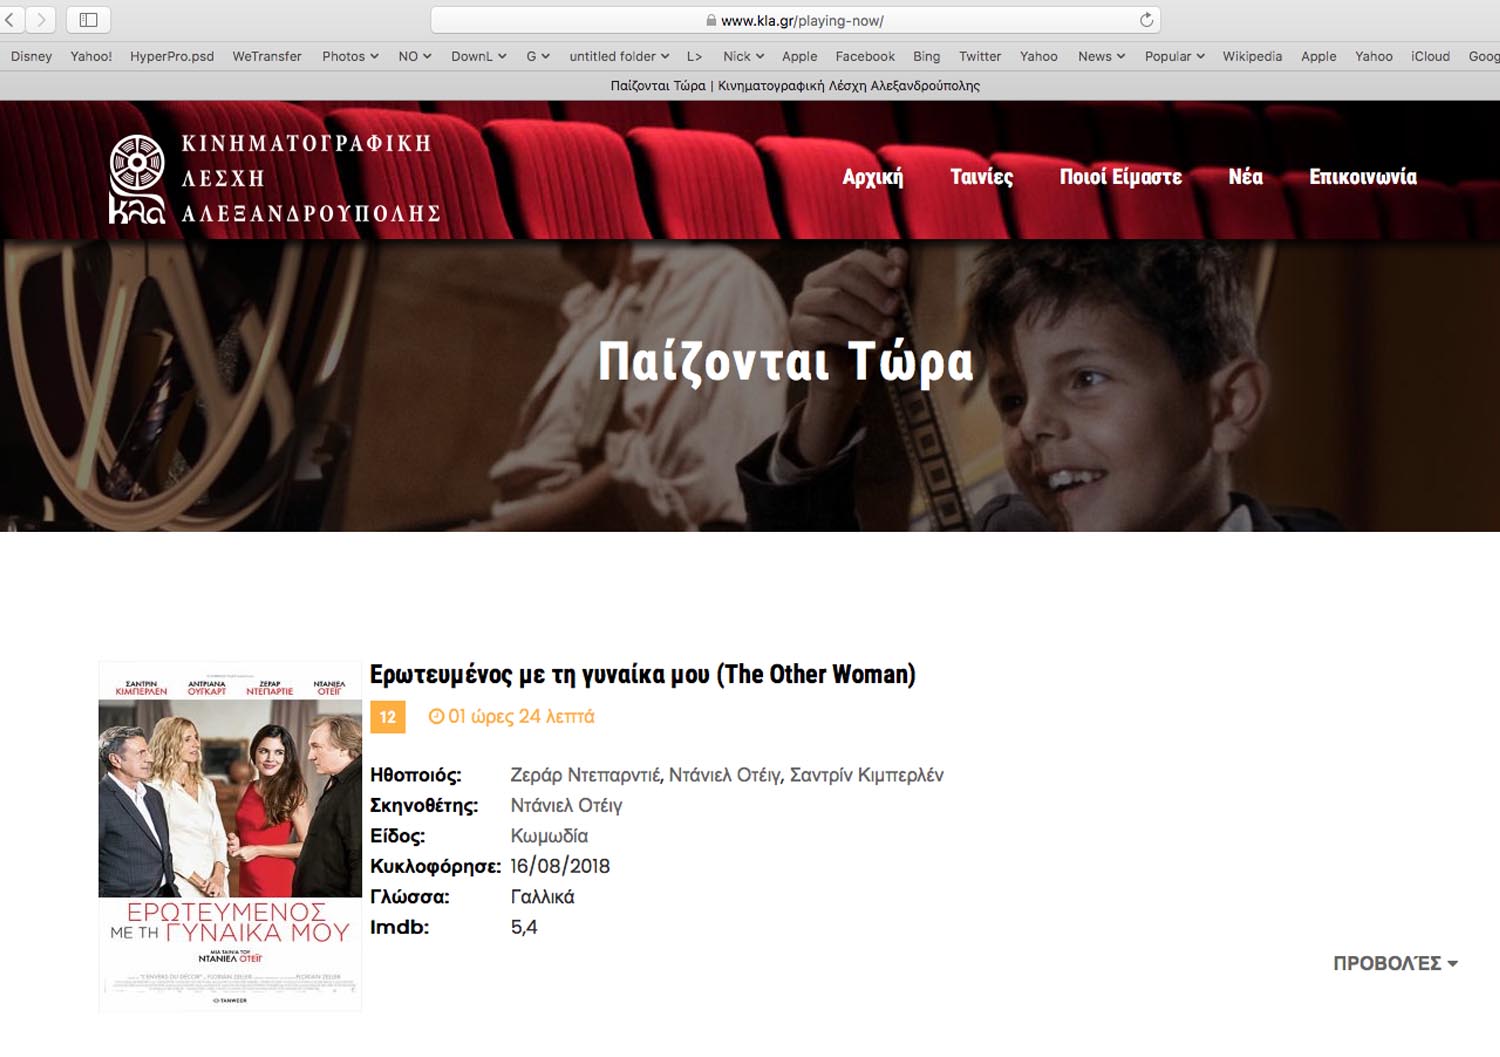Image resolution: width=1500 pixels, height=1057 pixels.
Task: Open the Photos bookmarks folder dropdown
Action: 350,56
